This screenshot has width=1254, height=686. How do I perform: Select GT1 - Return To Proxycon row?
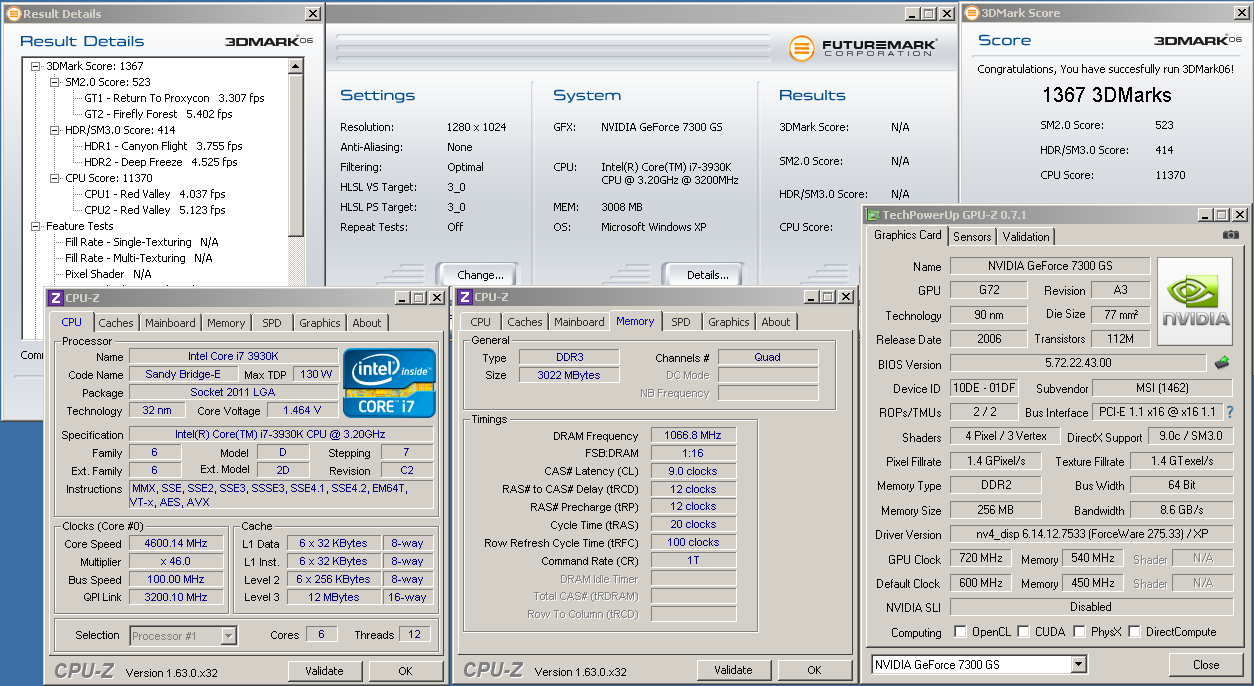point(174,98)
